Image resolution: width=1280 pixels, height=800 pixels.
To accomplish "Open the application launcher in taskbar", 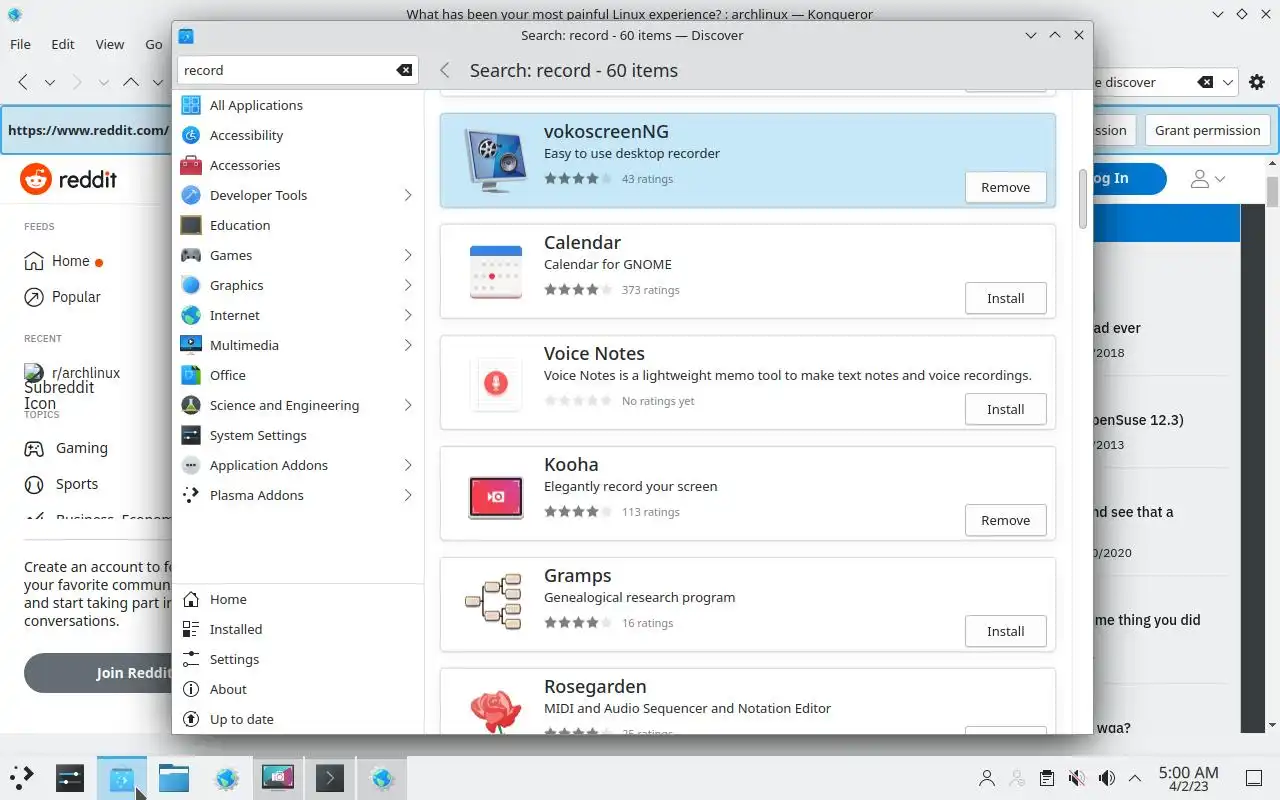I will [x=22, y=777].
